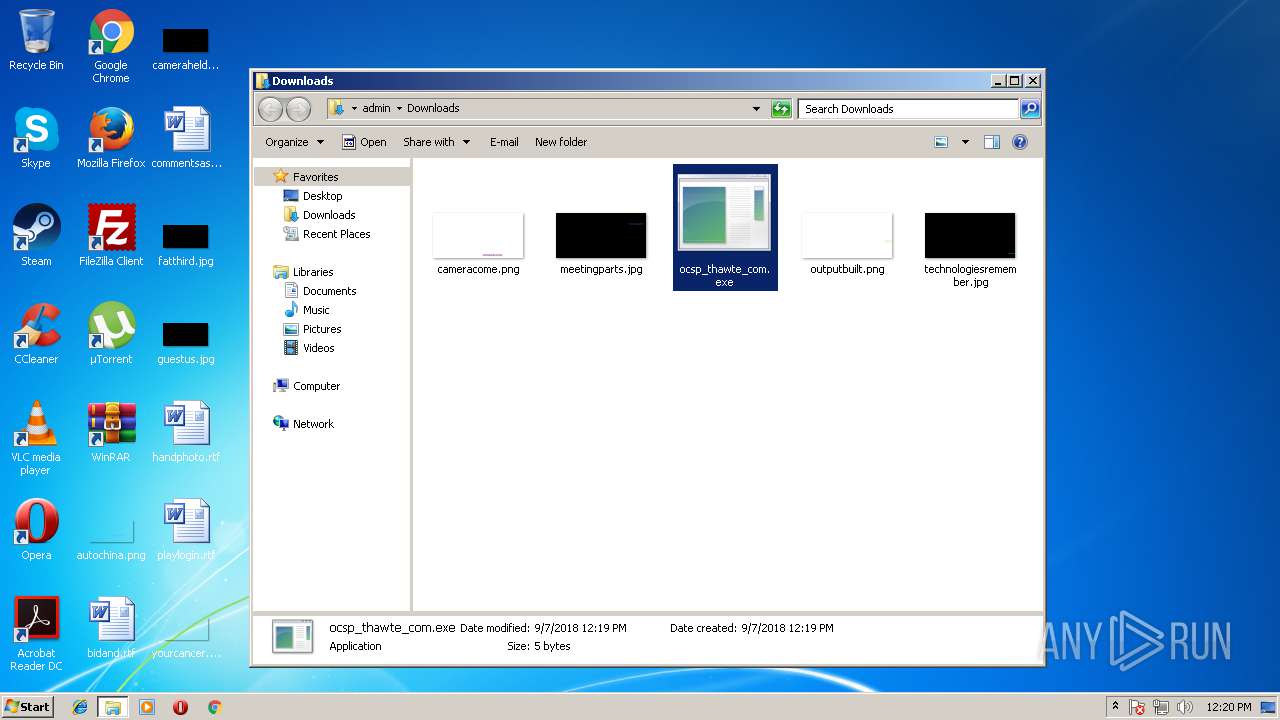1280x720 pixels.
Task: Select cameracome.png thumbnail
Action: click(x=478, y=243)
